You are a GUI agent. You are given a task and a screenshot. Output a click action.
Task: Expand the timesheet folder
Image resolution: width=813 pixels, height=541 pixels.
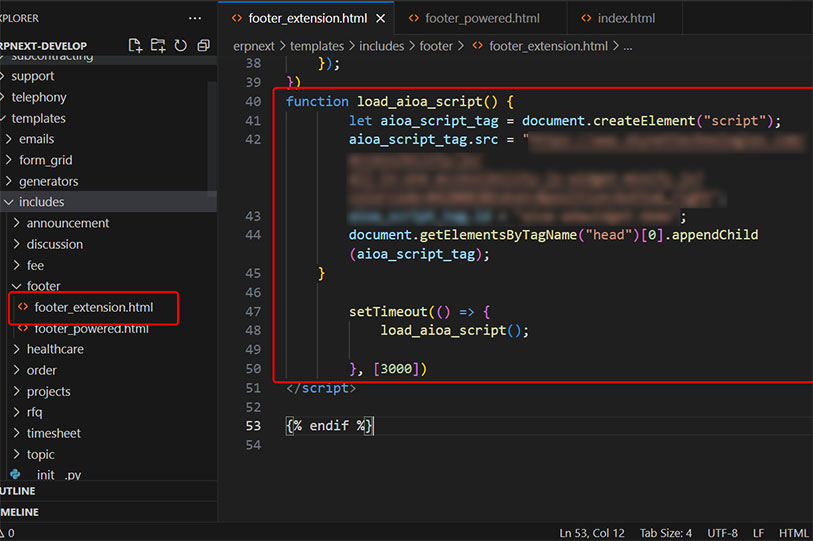[53, 433]
